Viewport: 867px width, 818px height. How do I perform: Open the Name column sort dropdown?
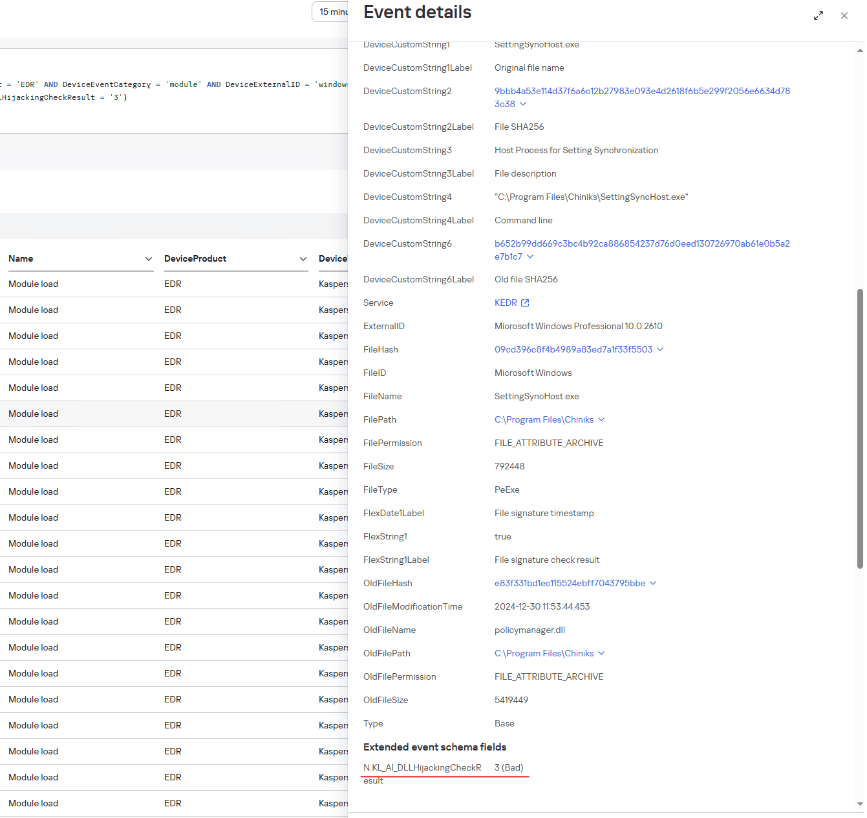146,258
